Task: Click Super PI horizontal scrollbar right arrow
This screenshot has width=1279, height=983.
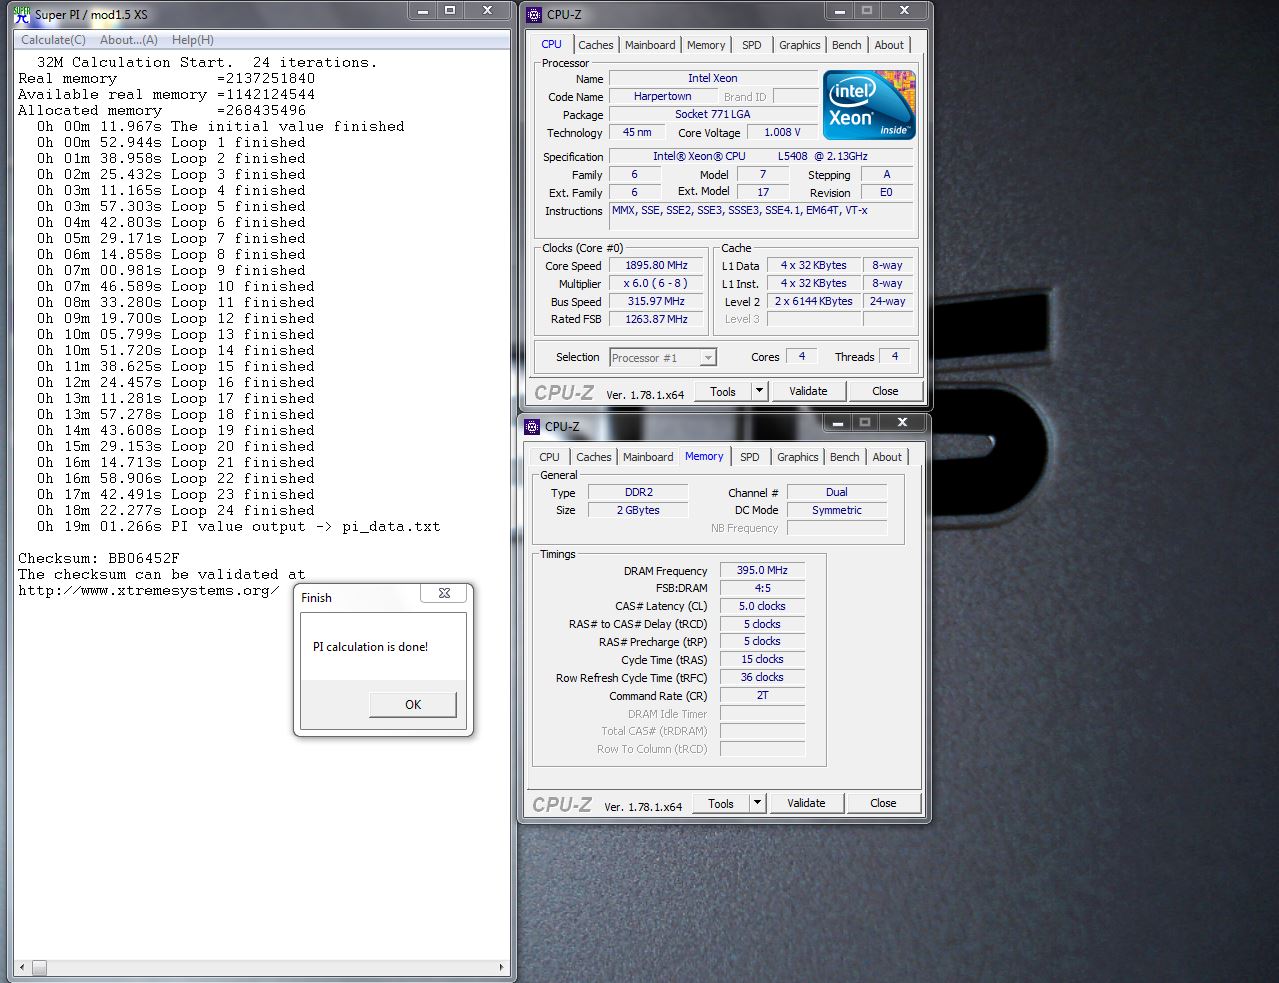Action: pyautogui.click(x=501, y=968)
